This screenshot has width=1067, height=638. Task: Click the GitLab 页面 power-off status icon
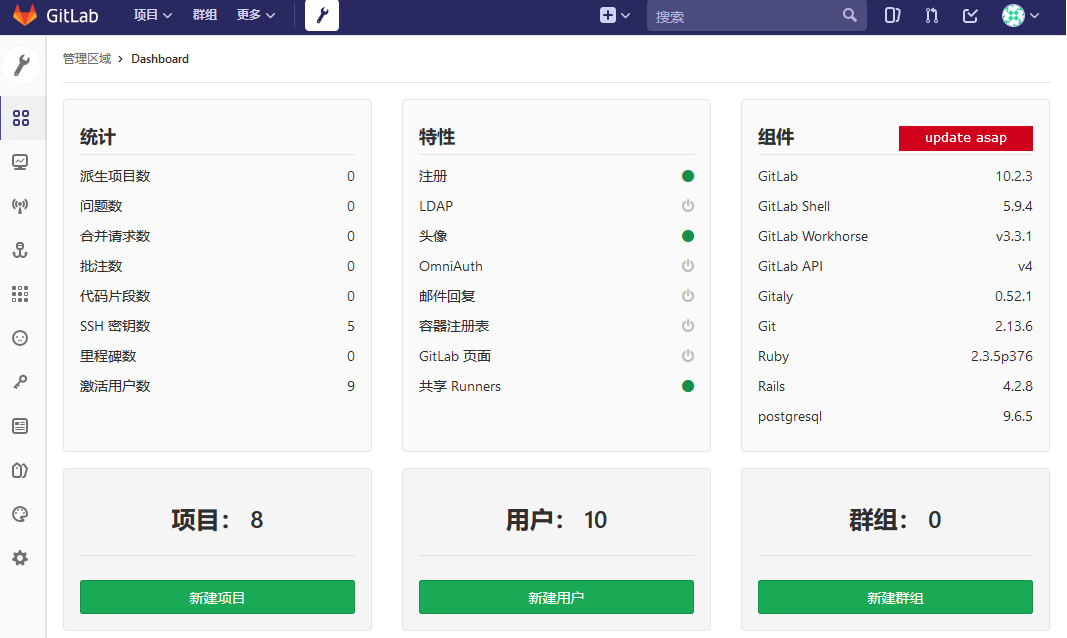688,356
